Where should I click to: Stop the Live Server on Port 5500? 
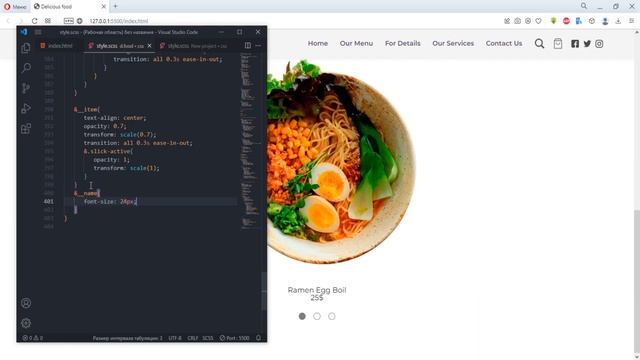pos(234,338)
